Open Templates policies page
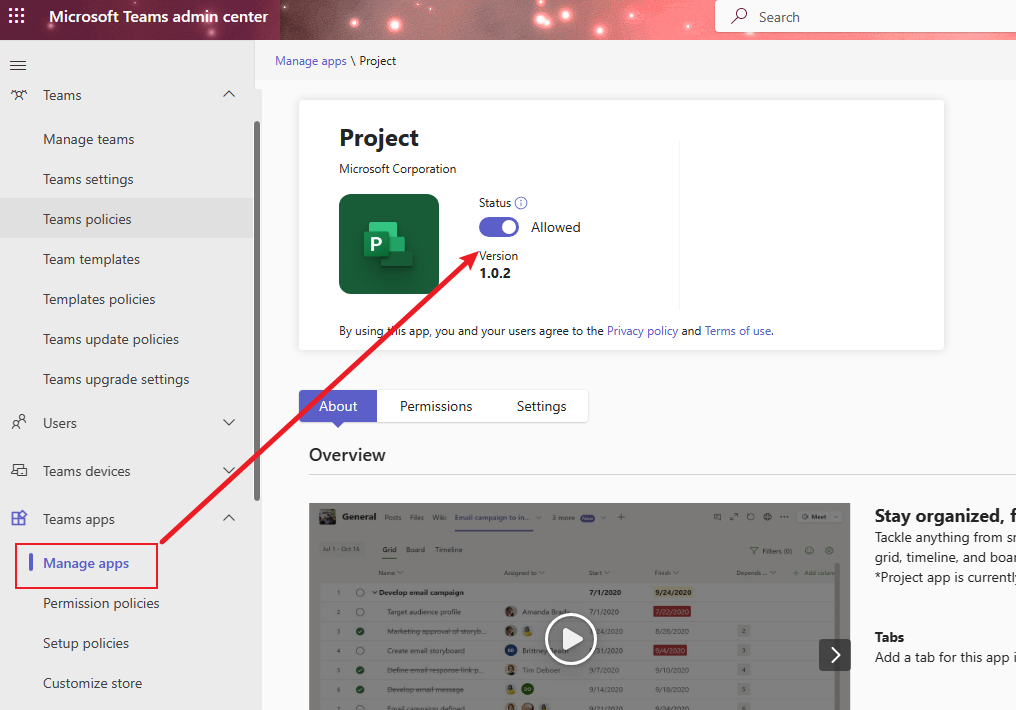1016x710 pixels. click(99, 299)
